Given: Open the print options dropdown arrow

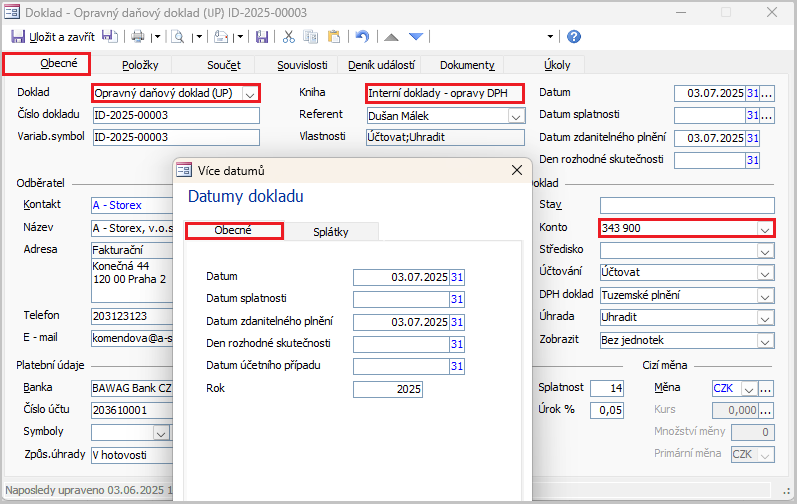Looking at the screenshot, I should point(158,37).
